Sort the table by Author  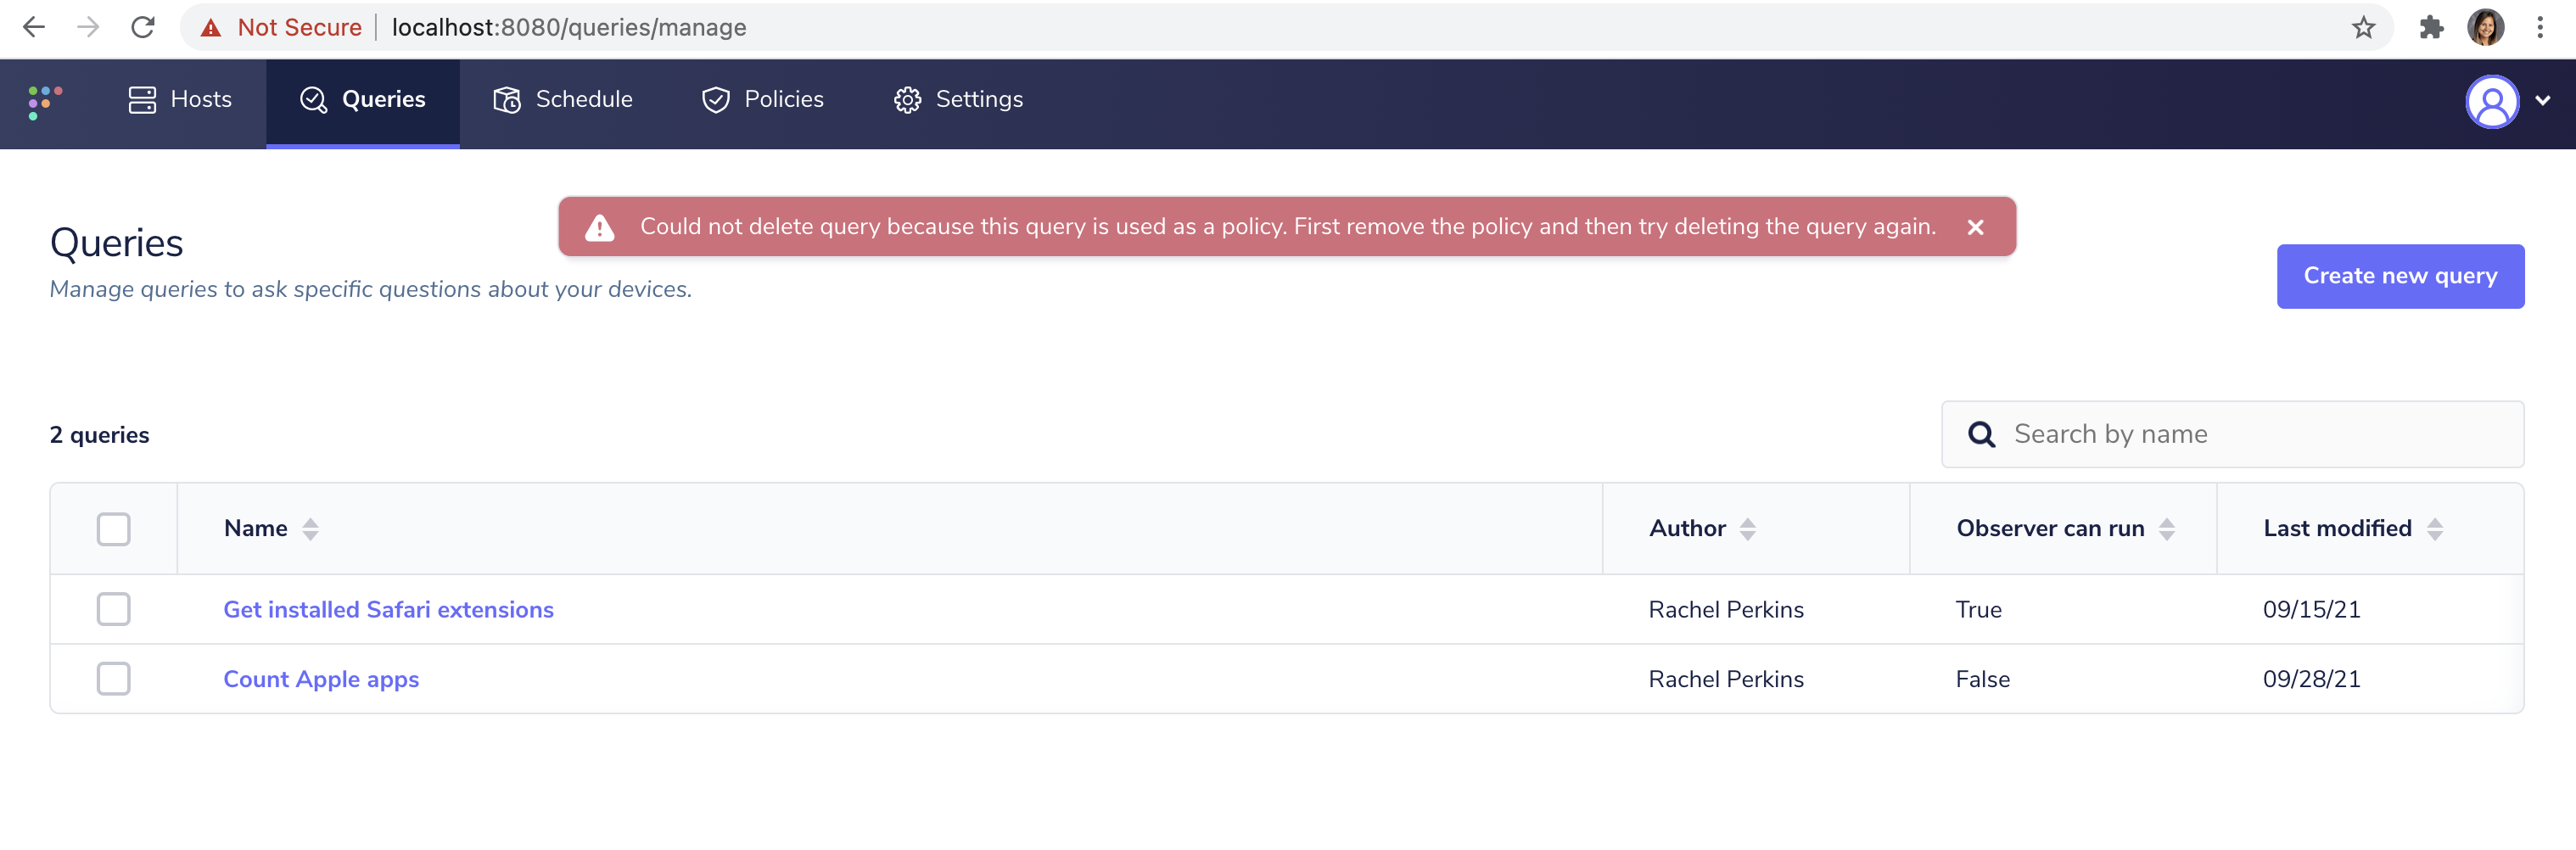coord(1702,529)
